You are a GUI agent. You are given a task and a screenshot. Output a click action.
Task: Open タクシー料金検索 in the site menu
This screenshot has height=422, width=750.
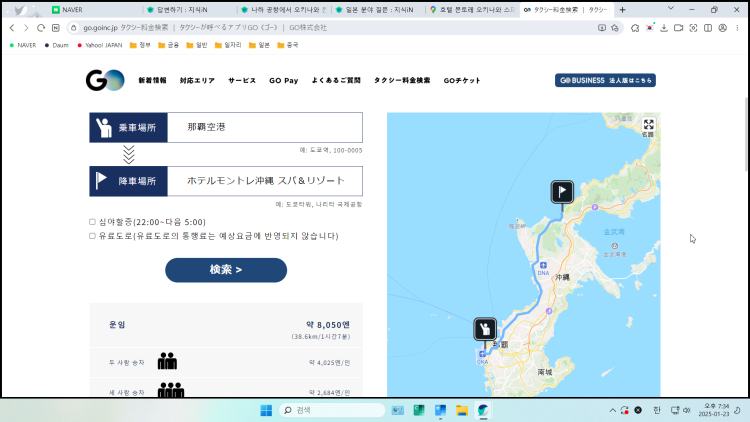coord(402,80)
